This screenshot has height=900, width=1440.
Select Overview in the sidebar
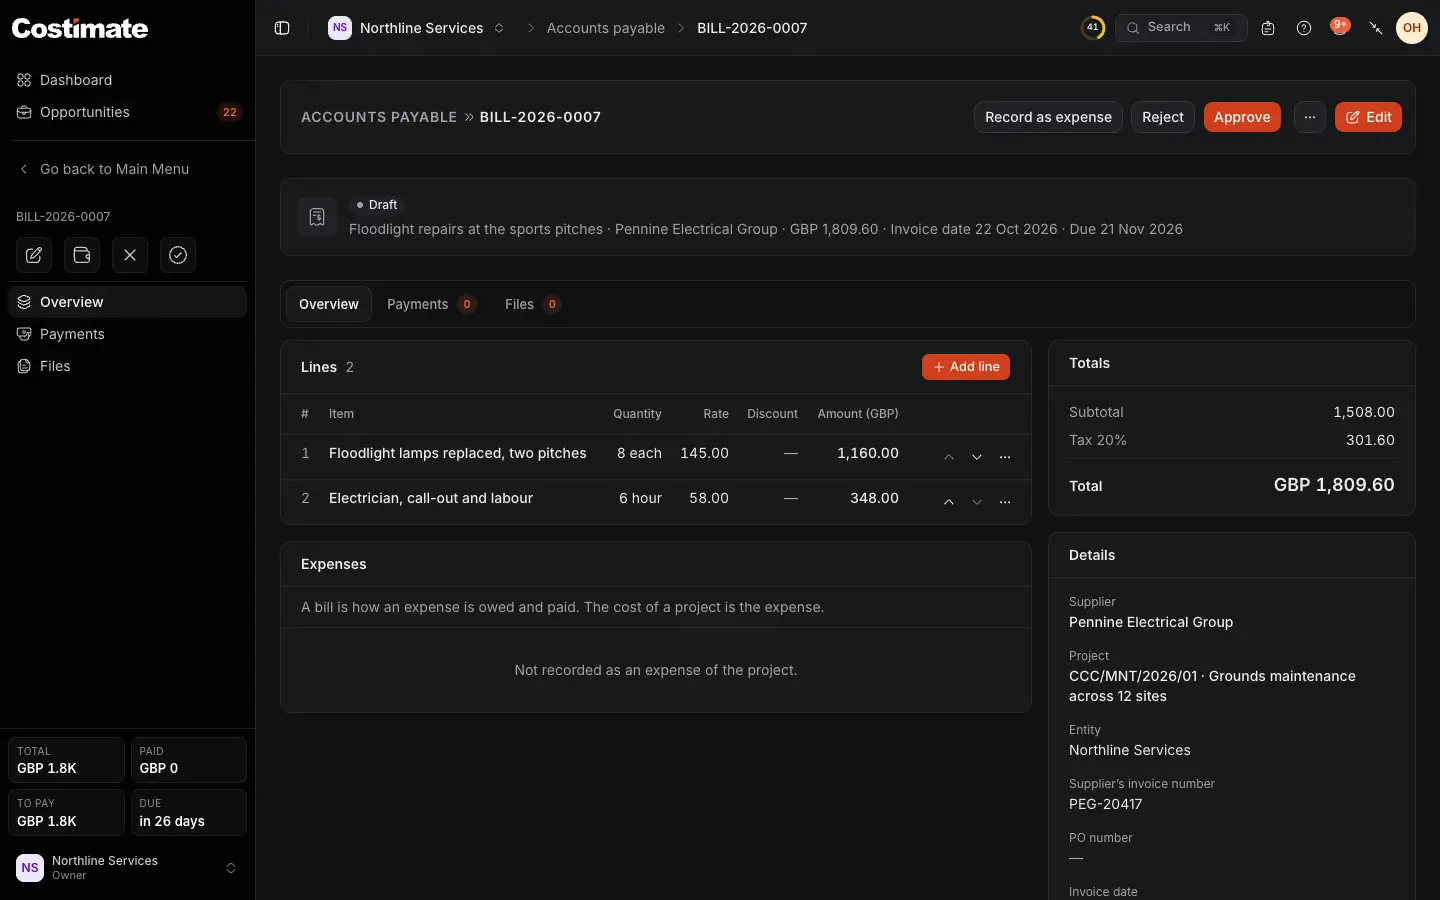click(127, 302)
